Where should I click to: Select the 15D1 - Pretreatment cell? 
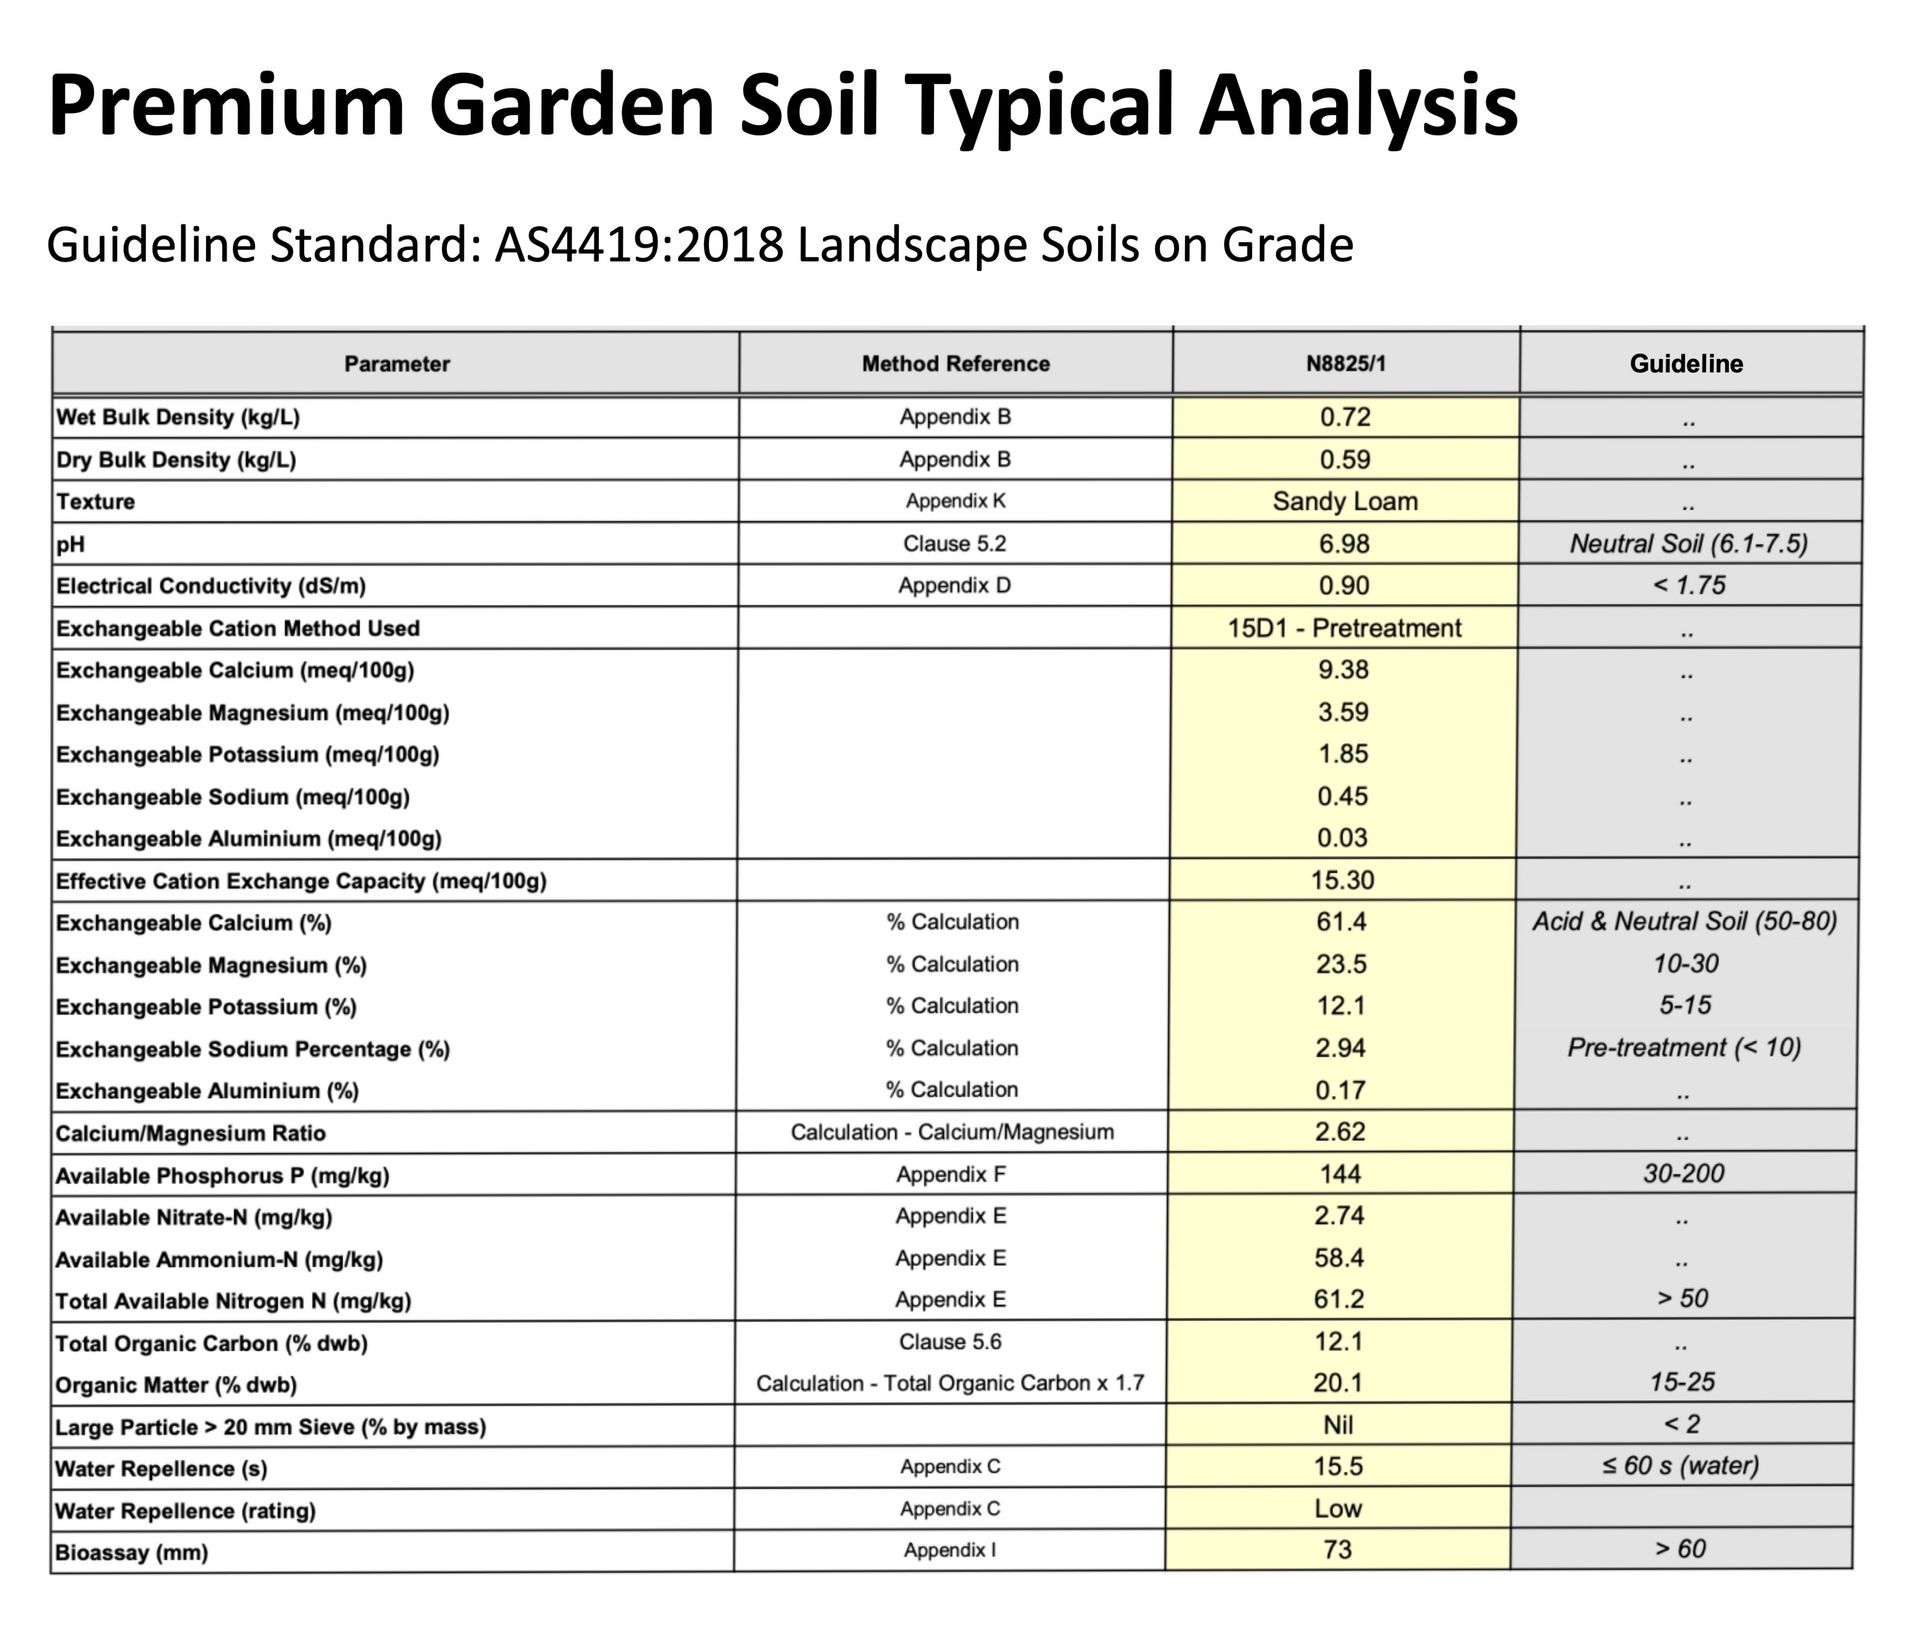pyautogui.click(x=1340, y=627)
